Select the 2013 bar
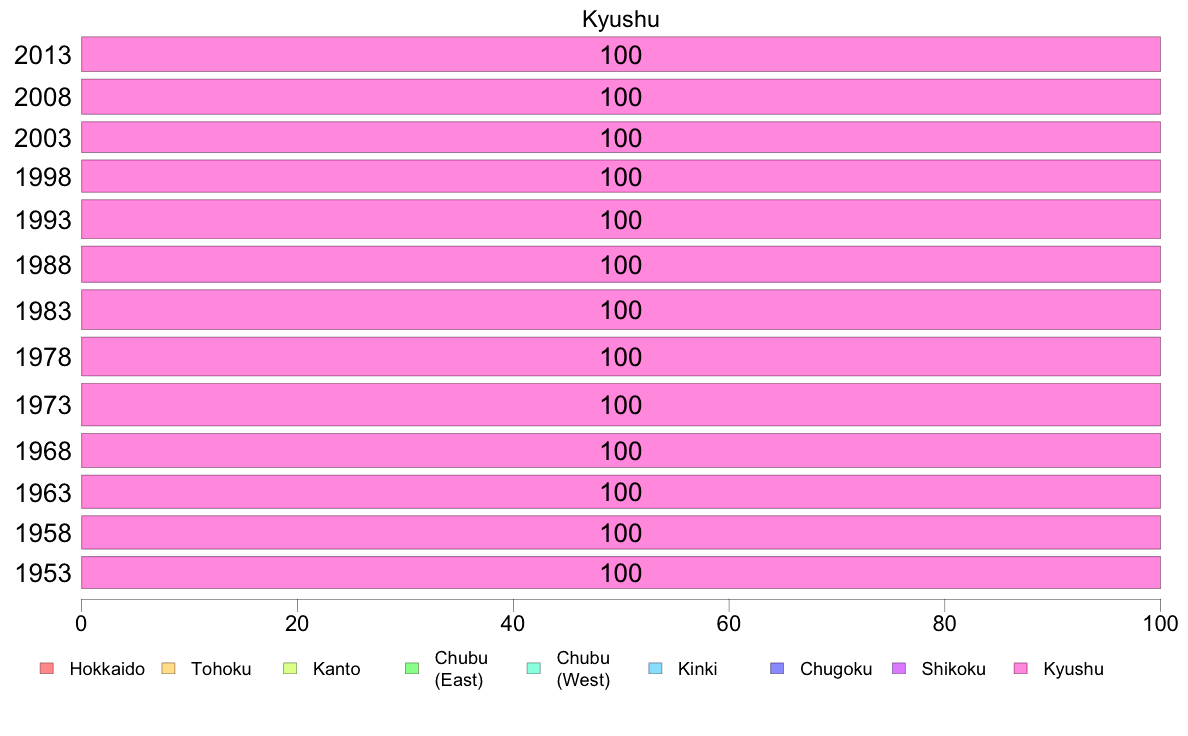 pos(621,55)
